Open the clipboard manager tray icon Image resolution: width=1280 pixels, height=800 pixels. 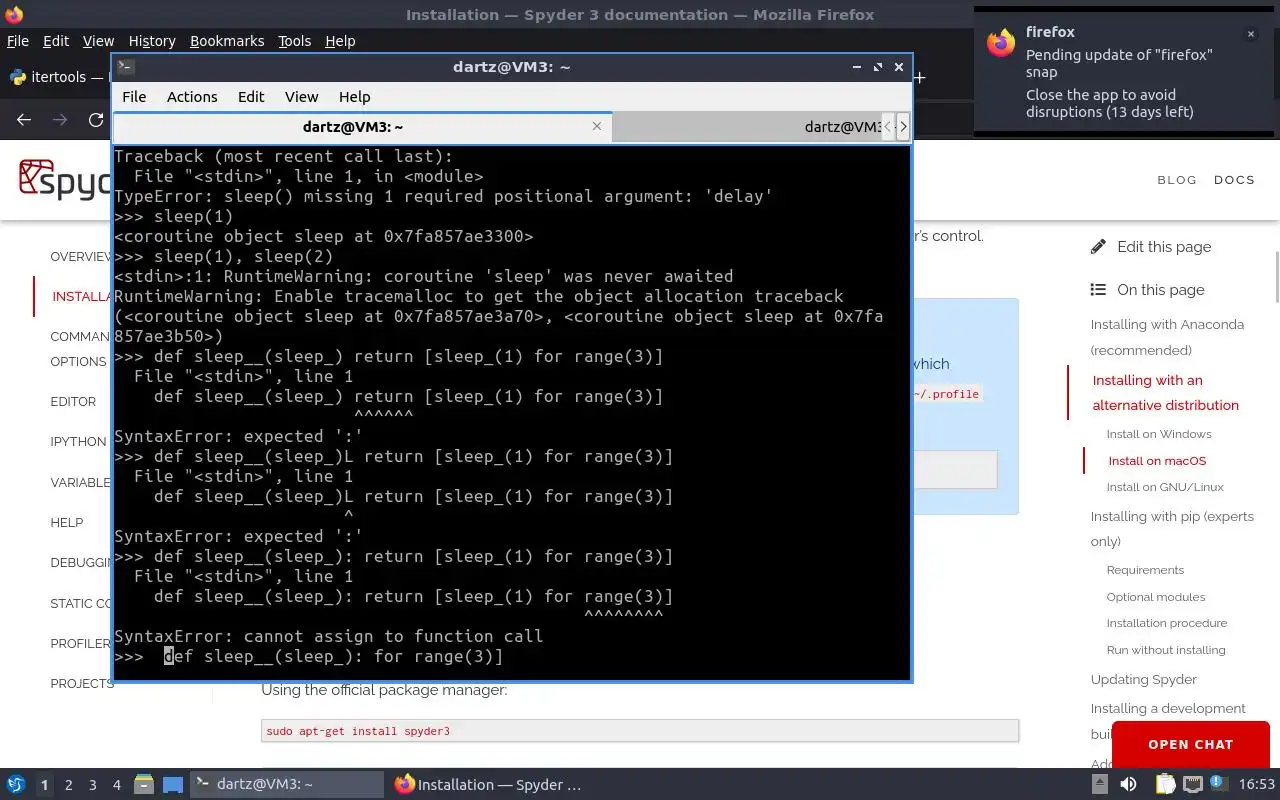click(1166, 785)
